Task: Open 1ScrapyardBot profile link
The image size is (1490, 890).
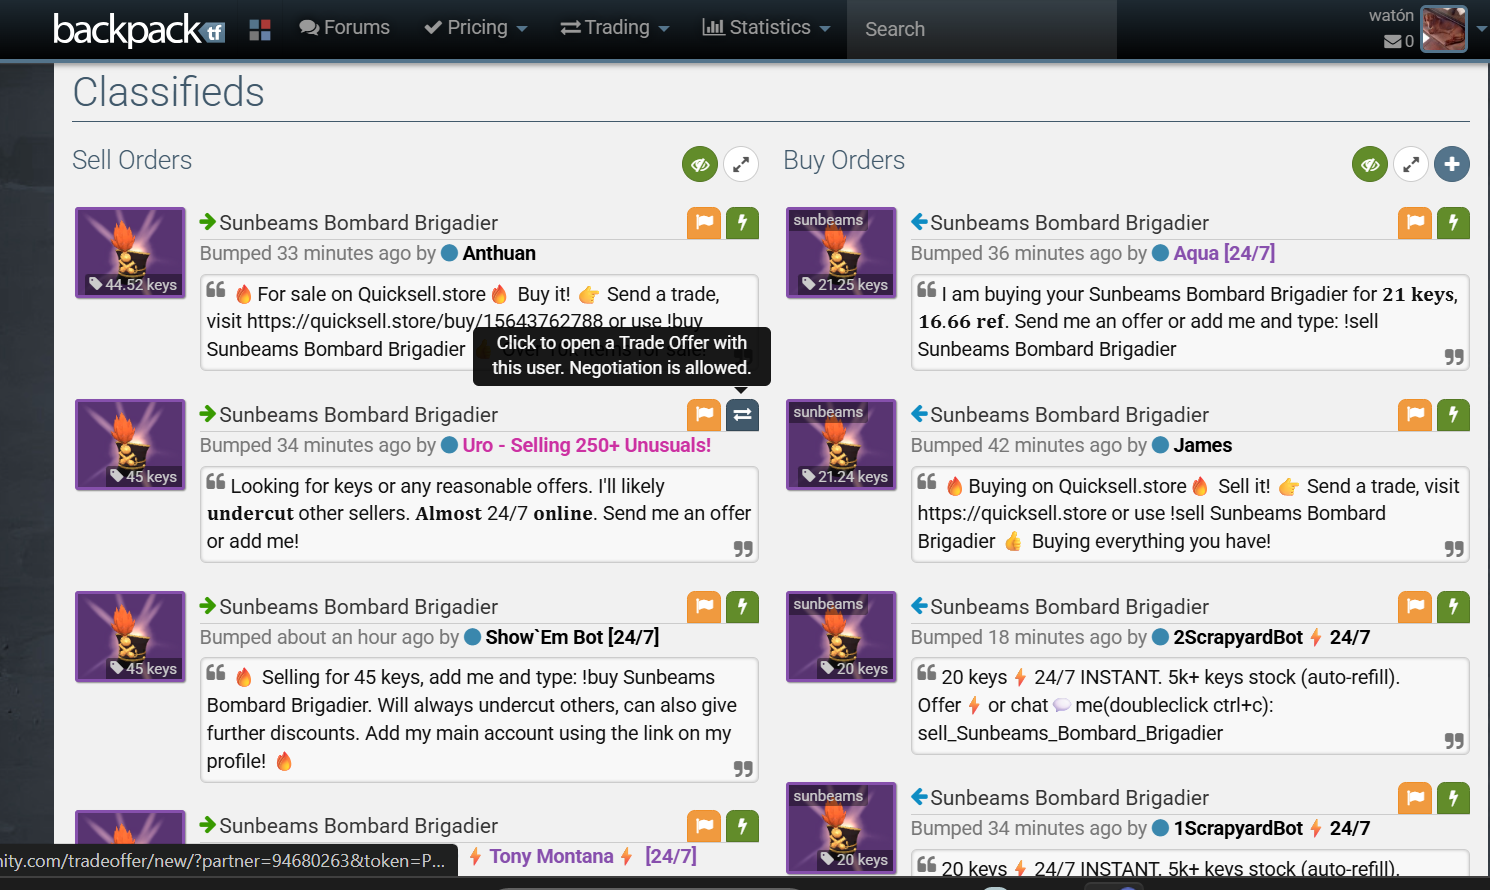Action: (x=1272, y=828)
